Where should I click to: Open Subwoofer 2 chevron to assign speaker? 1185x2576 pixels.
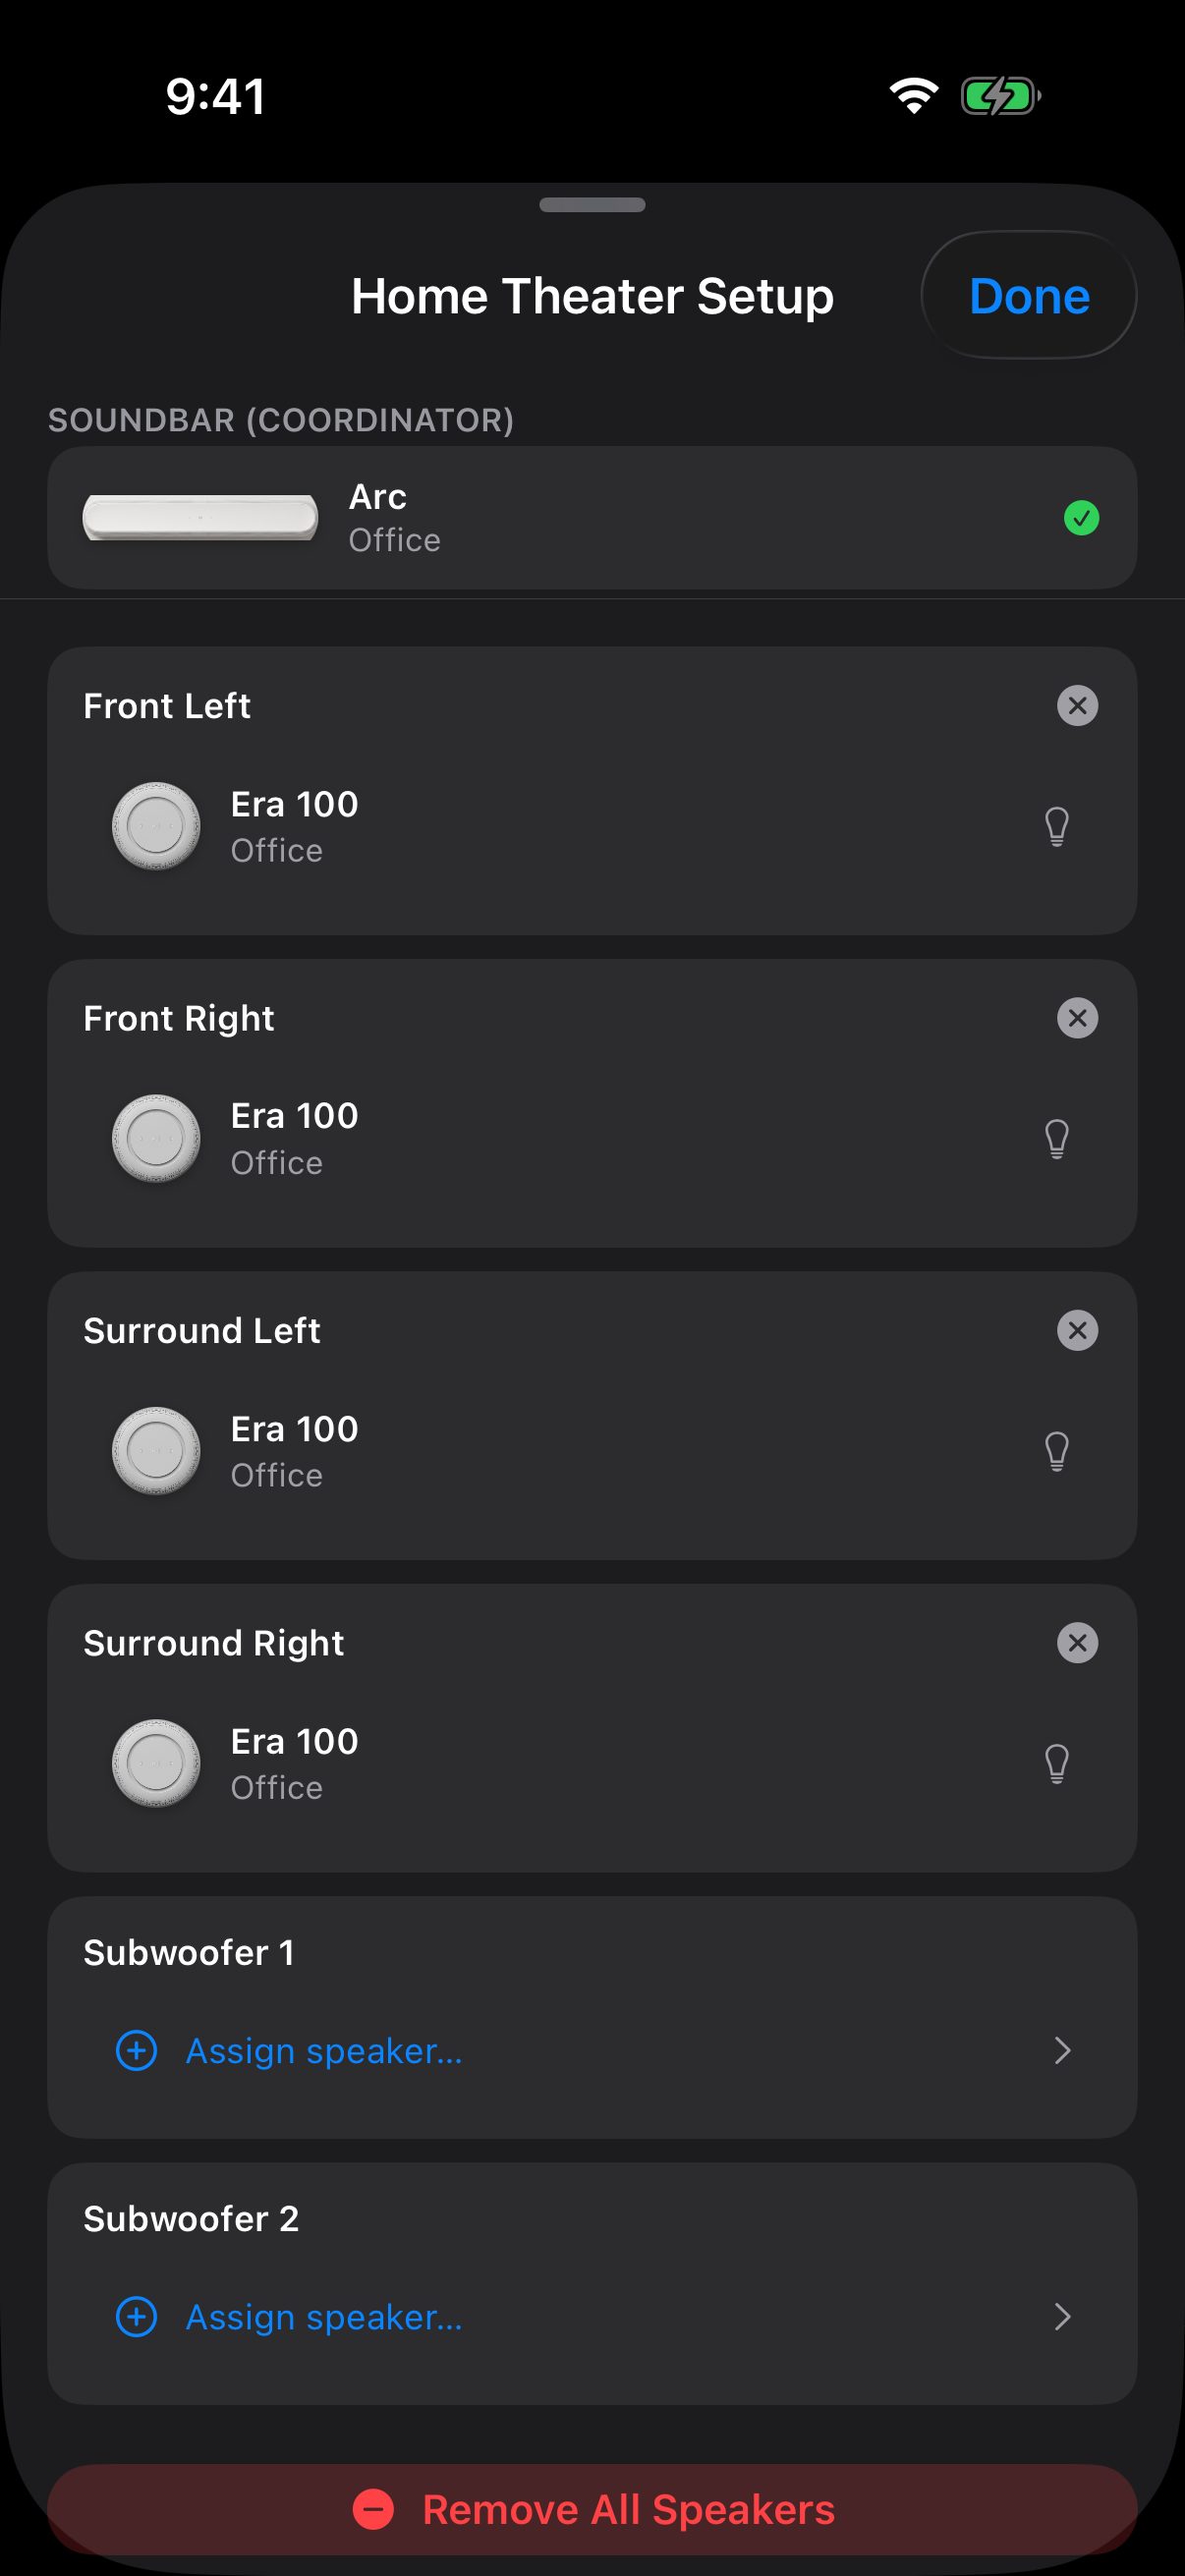[x=1062, y=2316]
